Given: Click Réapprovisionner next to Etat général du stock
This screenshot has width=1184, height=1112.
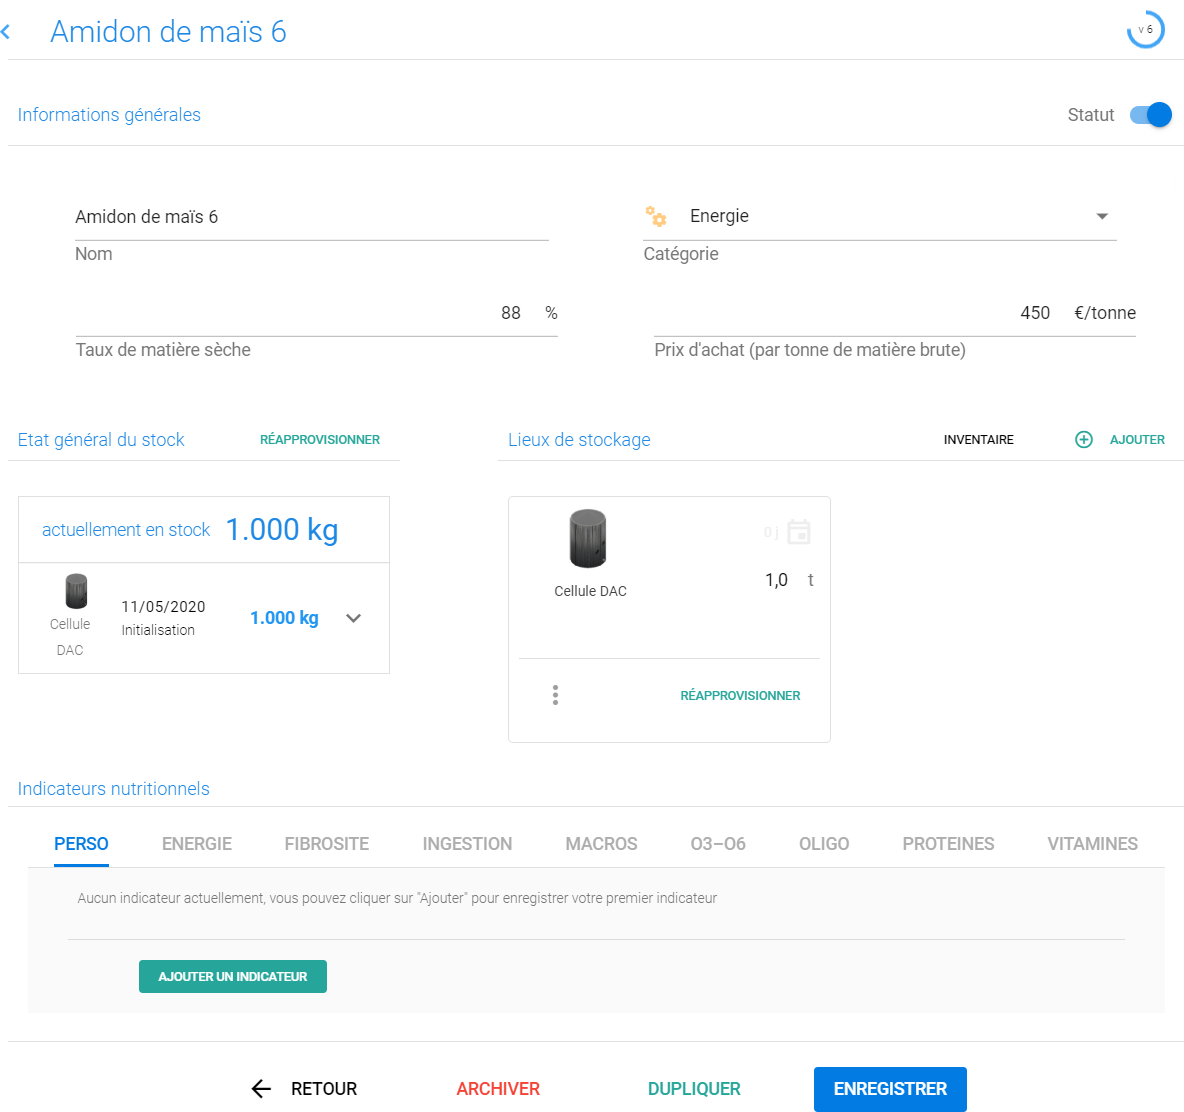Looking at the screenshot, I should click(320, 439).
